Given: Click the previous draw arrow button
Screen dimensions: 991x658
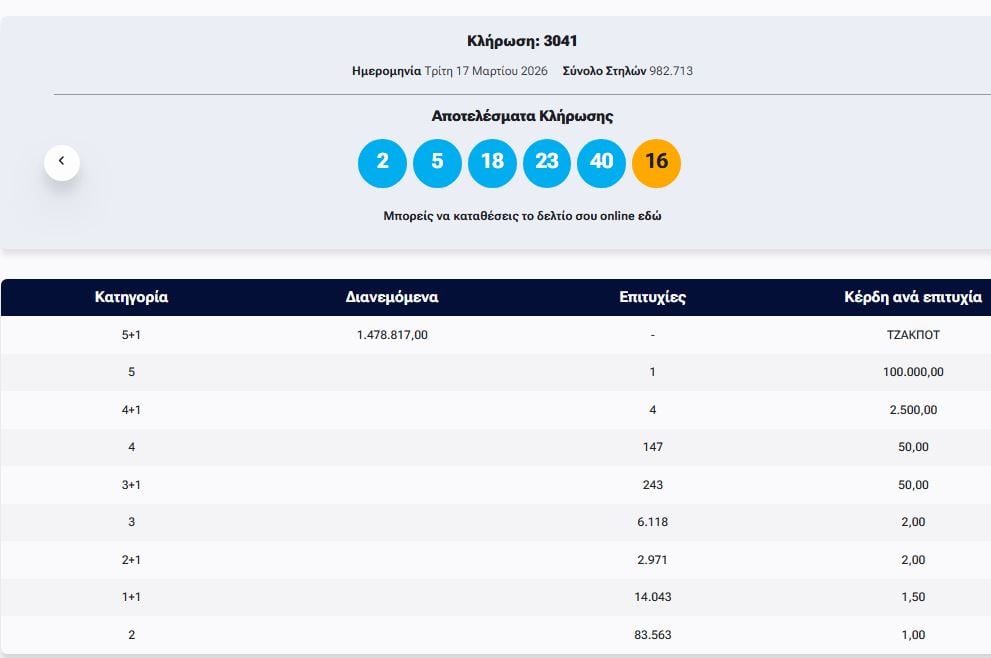Looking at the screenshot, I should click(62, 162).
